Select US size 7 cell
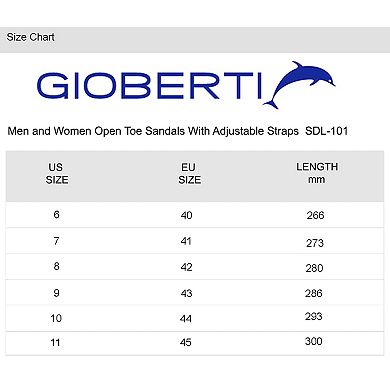Image resolution: width=390 pixels, height=390 pixels. [x=56, y=240]
